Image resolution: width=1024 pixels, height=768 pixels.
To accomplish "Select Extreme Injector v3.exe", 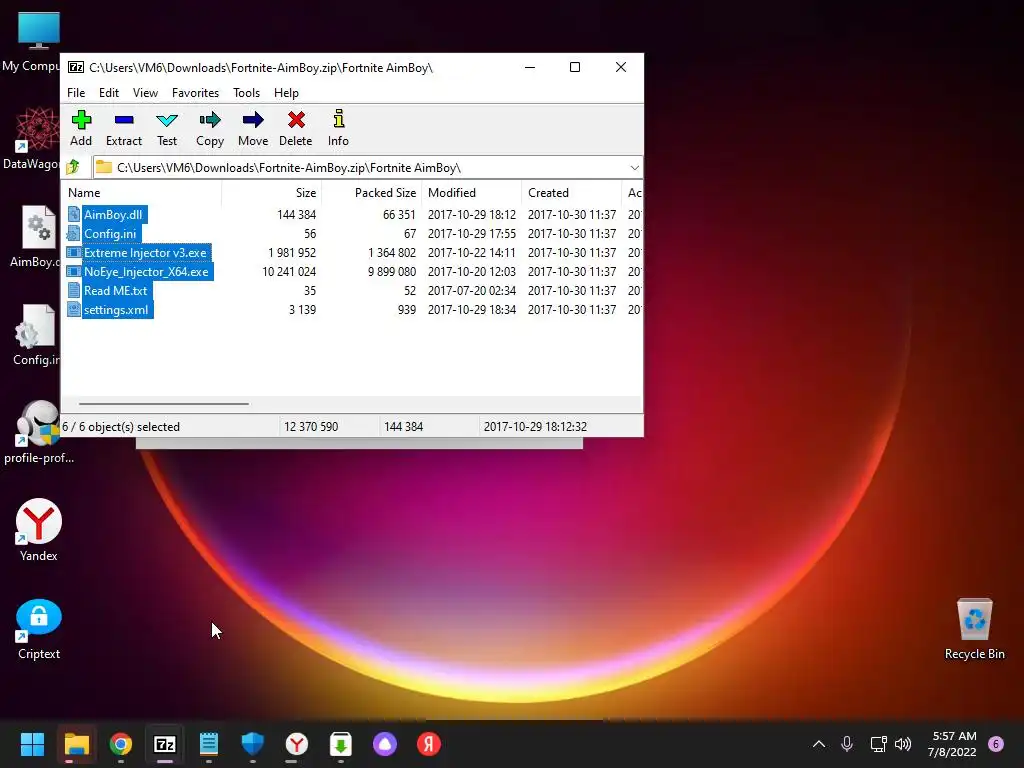I will [x=145, y=252].
